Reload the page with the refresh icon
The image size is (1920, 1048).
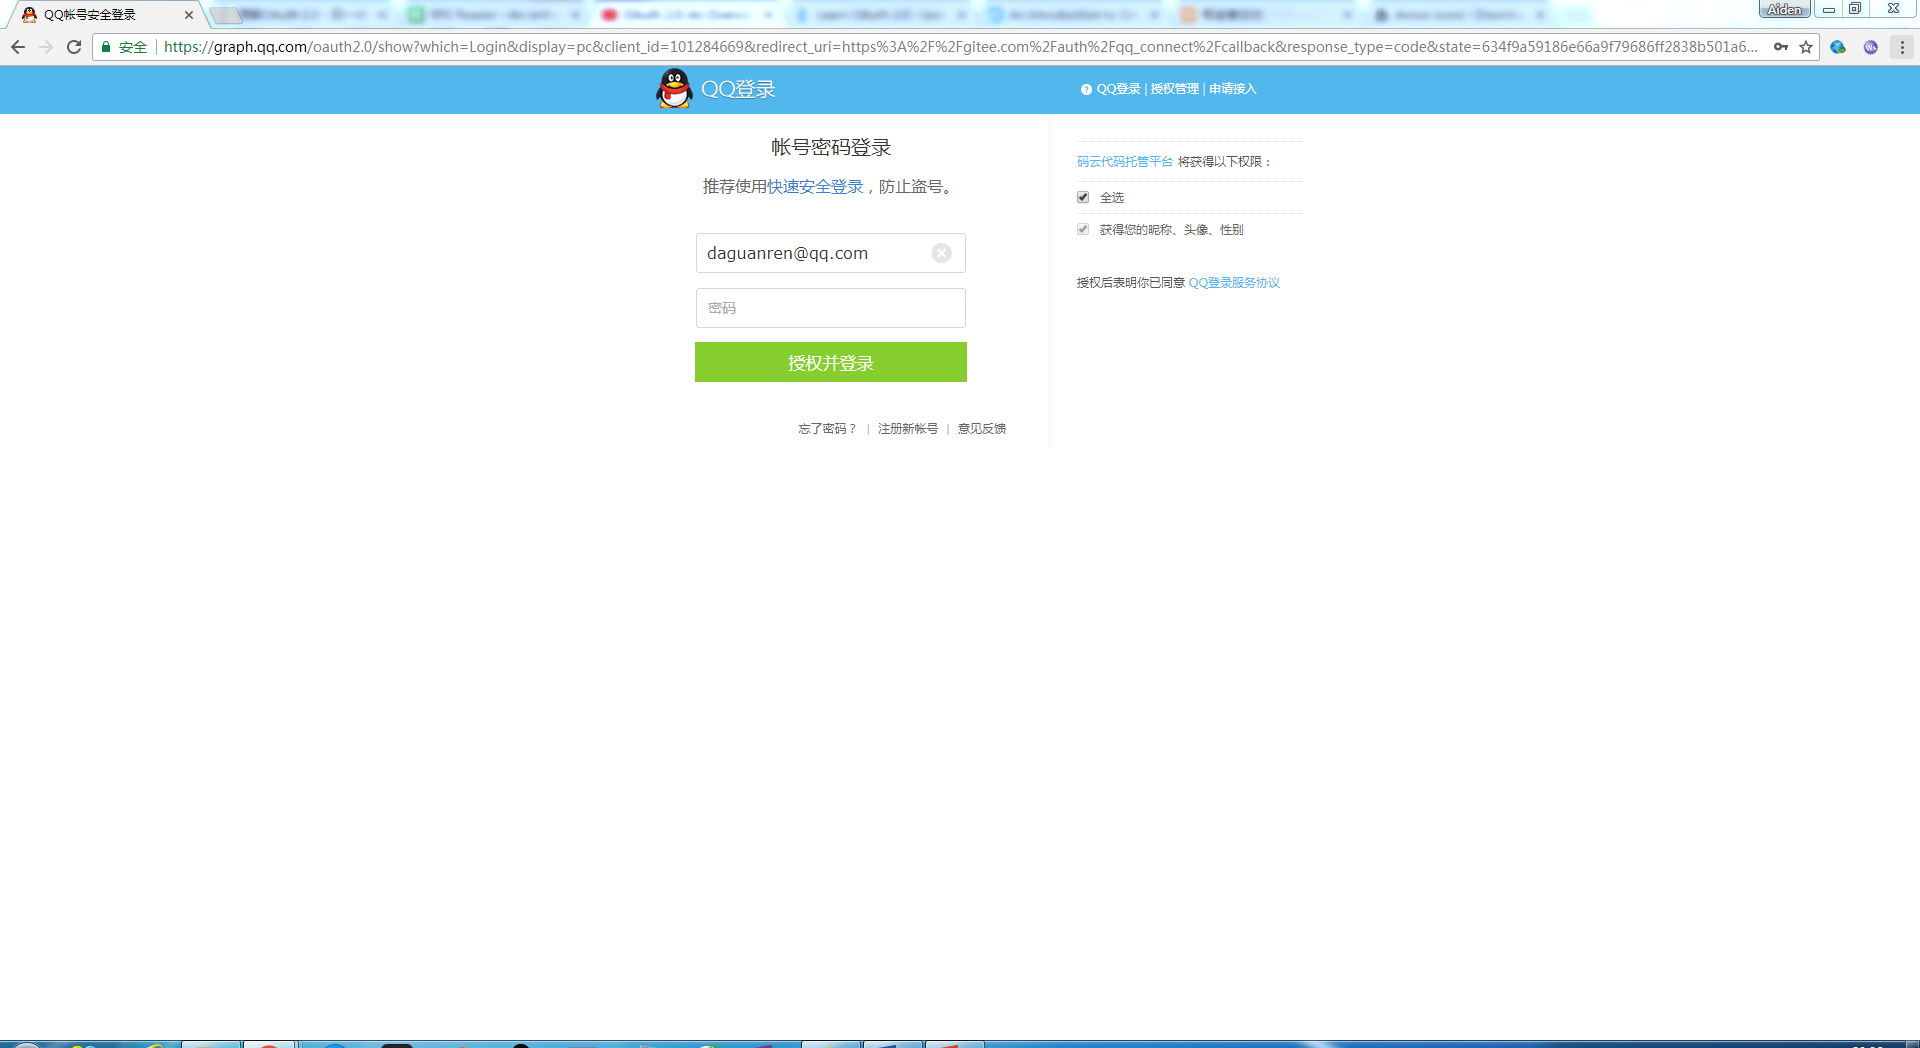pyautogui.click(x=74, y=47)
